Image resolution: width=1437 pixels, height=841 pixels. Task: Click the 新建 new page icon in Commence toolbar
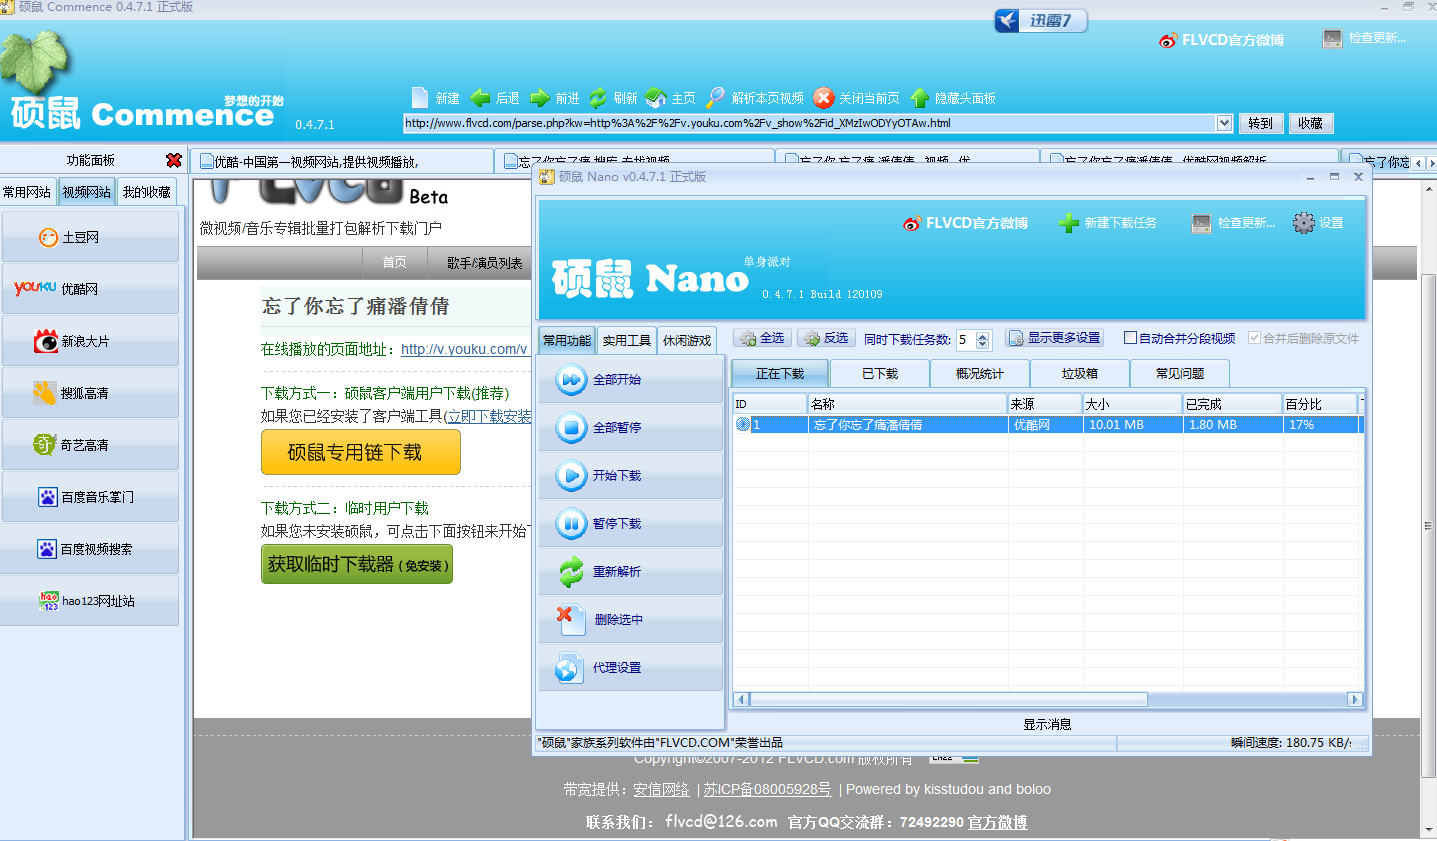[420, 97]
